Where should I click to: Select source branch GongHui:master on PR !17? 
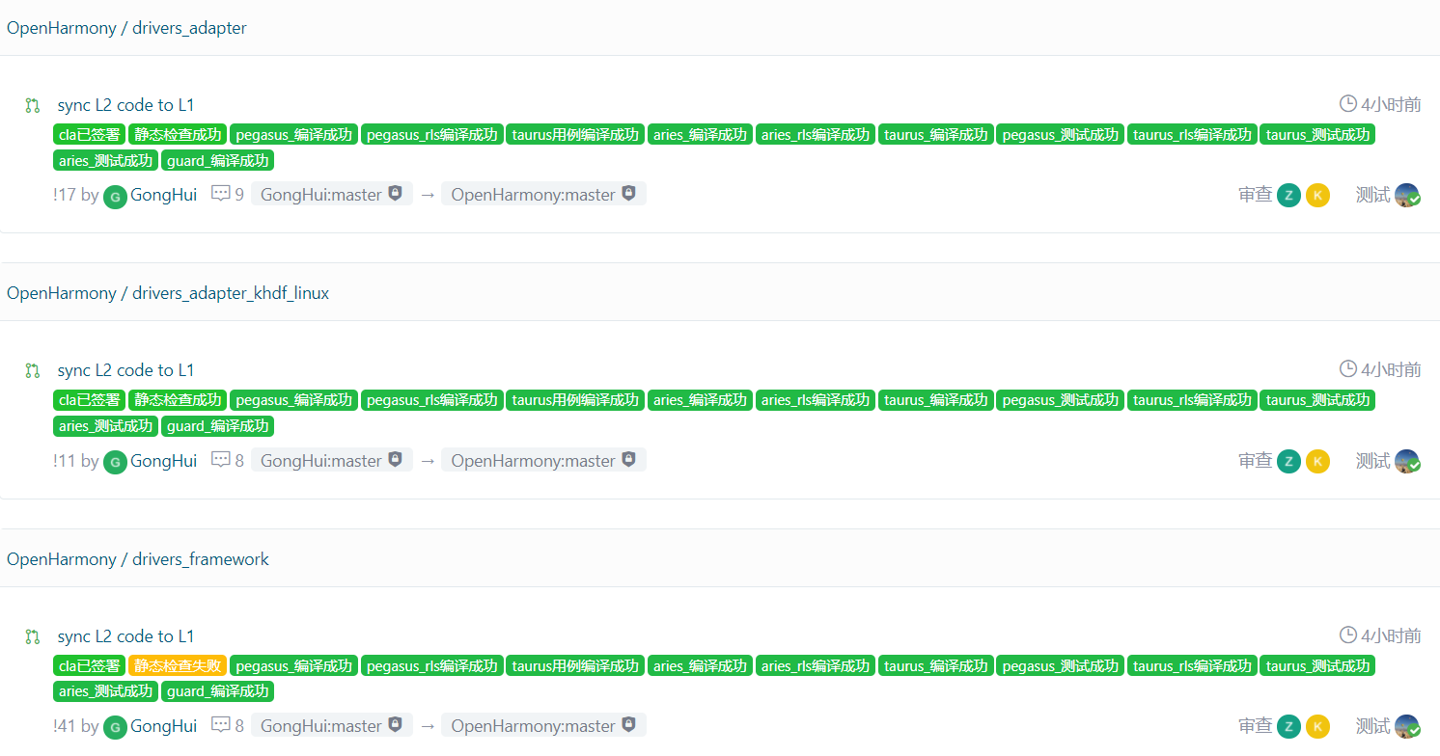click(332, 195)
